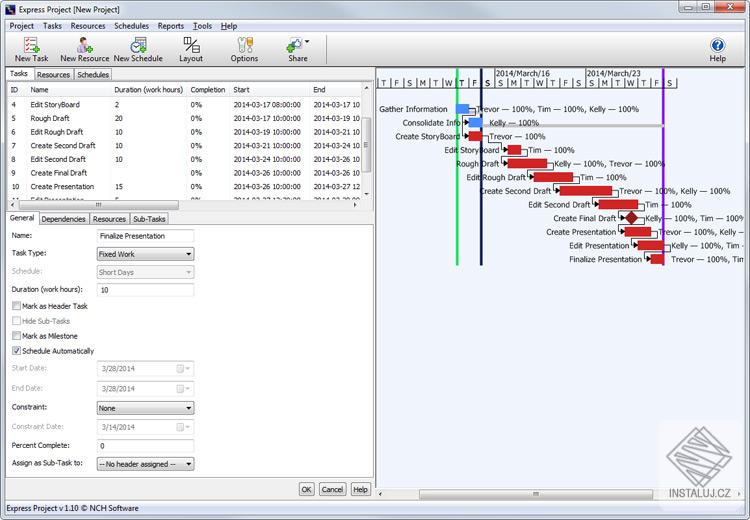Click the task list scroll-up arrow

(367, 88)
